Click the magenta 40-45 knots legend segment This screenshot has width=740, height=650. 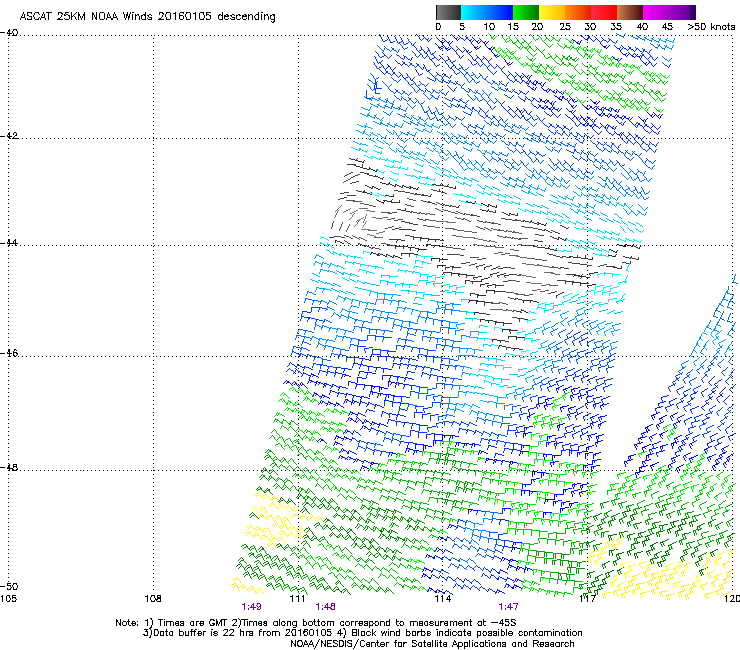point(656,12)
